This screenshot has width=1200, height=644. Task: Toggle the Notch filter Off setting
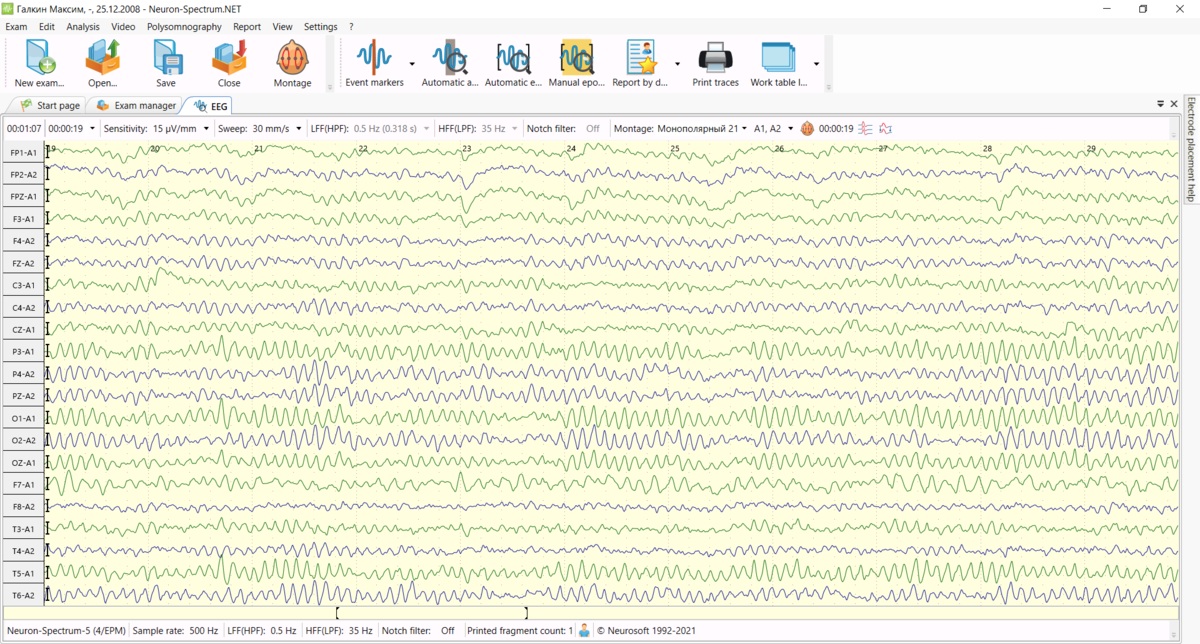593,128
